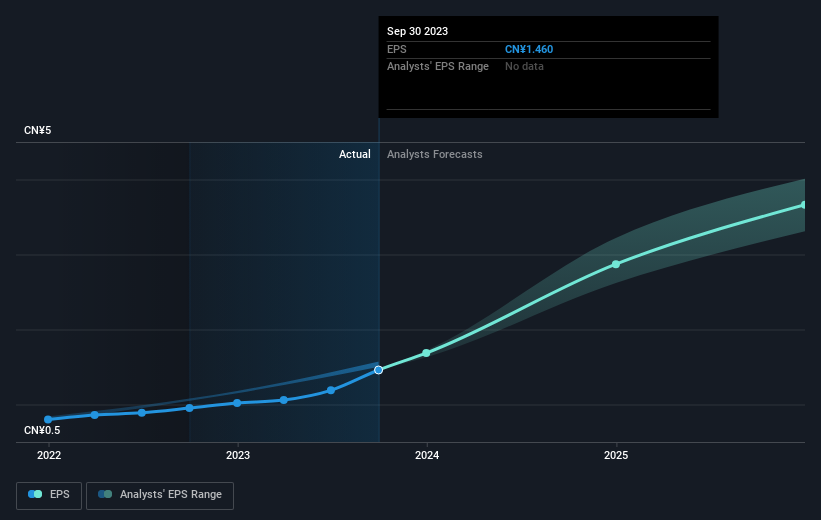Image resolution: width=821 pixels, height=520 pixels.
Task: Select the start-of-2022 EPS data point
Action: (x=48, y=419)
